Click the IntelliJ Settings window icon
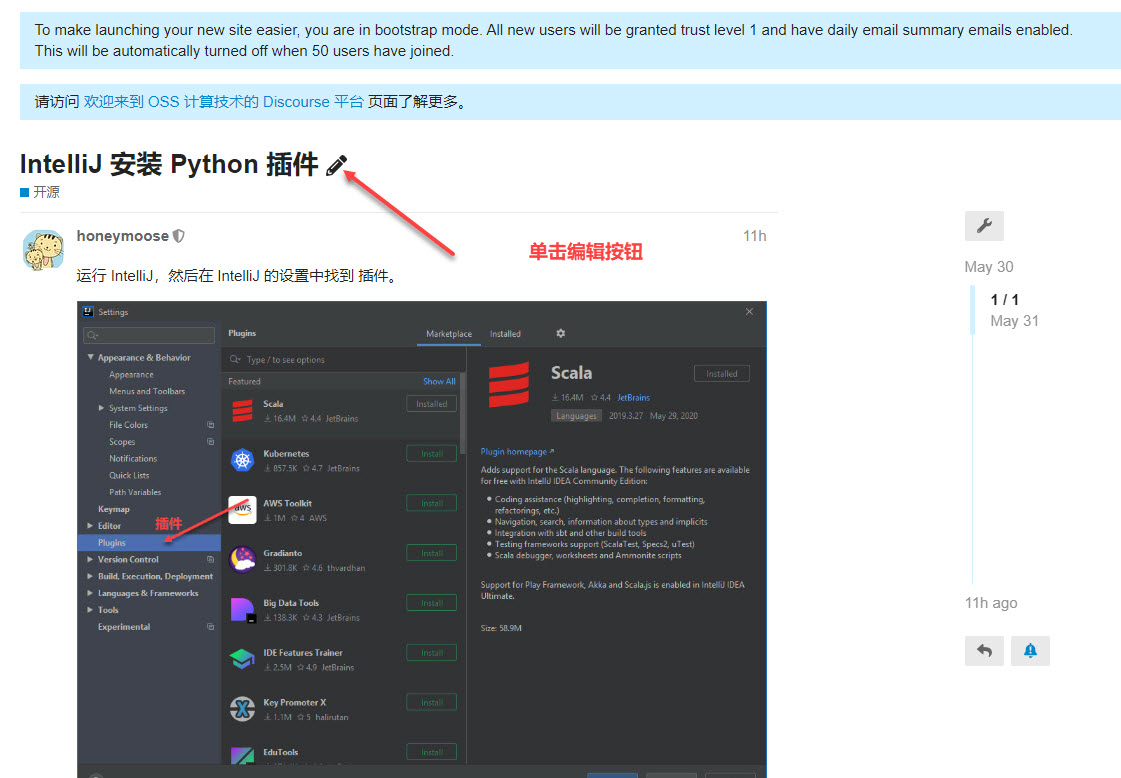Image resolution: width=1121 pixels, height=778 pixels. click(x=89, y=312)
